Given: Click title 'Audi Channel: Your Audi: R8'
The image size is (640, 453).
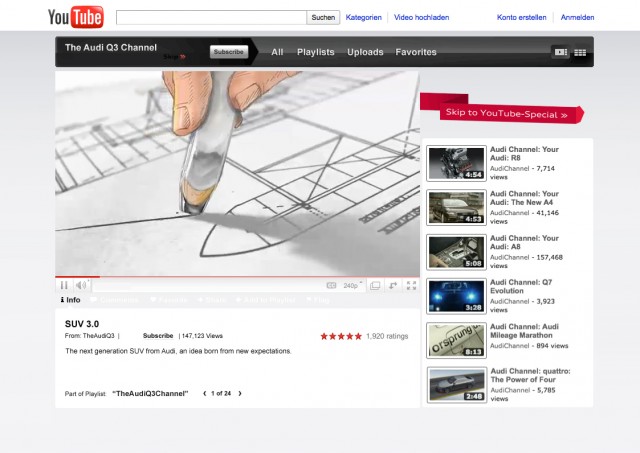Looking at the screenshot, I should tap(524, 153).
